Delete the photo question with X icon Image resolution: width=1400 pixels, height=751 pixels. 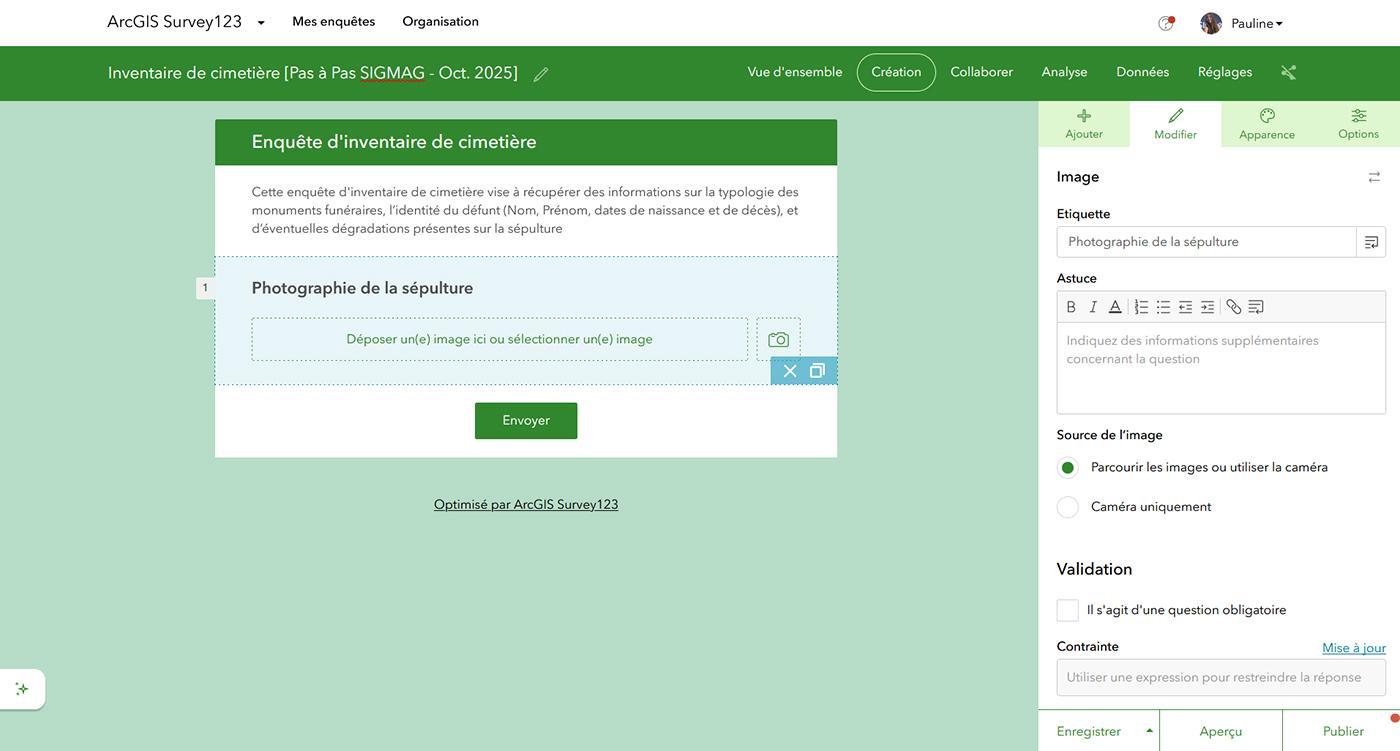point(790,371)
